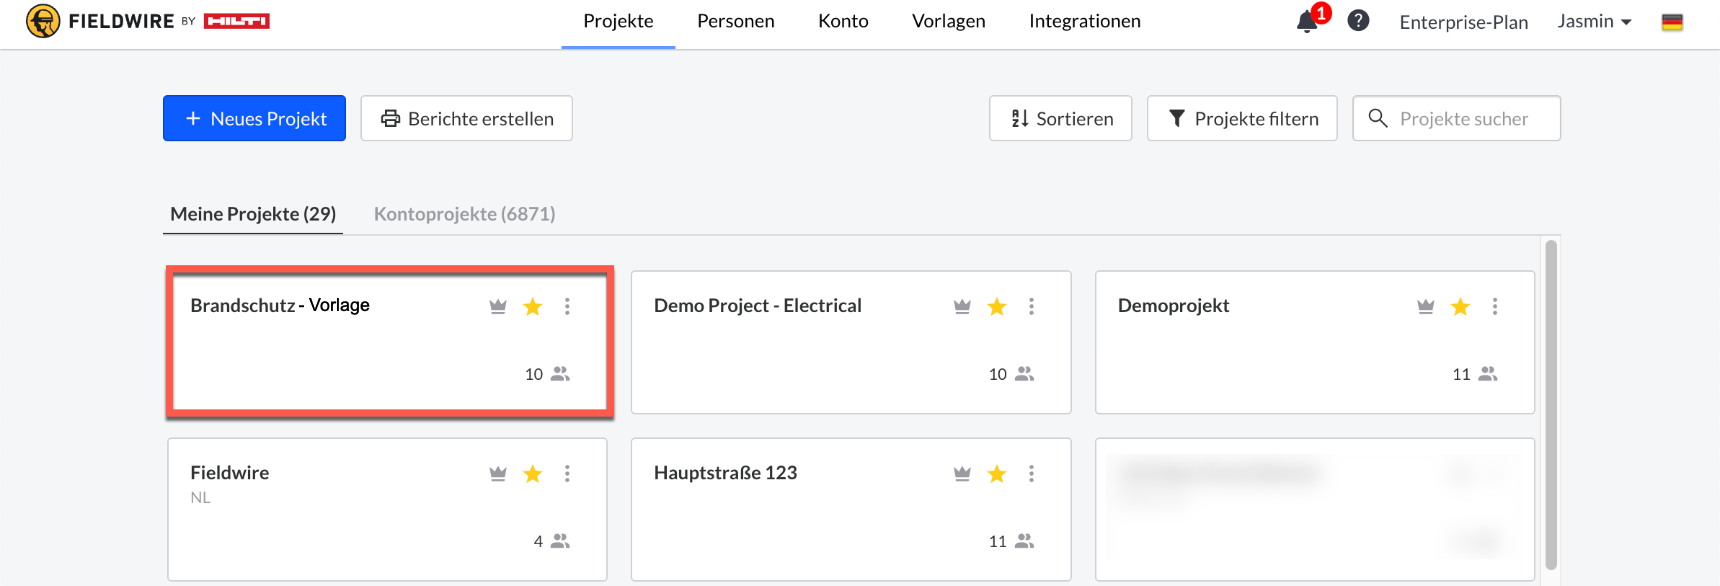
Task: Open Integrationen menu
Action: click(x=1085, y=21)
